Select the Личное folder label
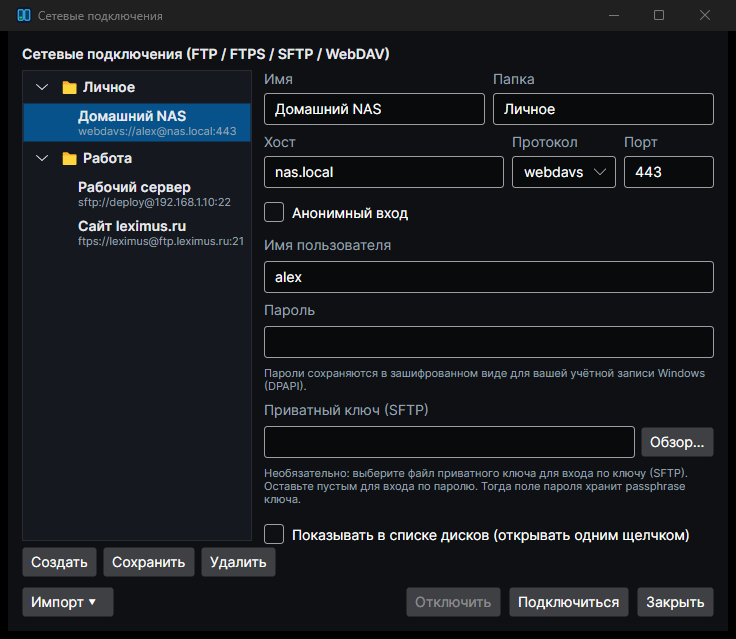This screenshot has width=736, height=639. click(109, 87)
